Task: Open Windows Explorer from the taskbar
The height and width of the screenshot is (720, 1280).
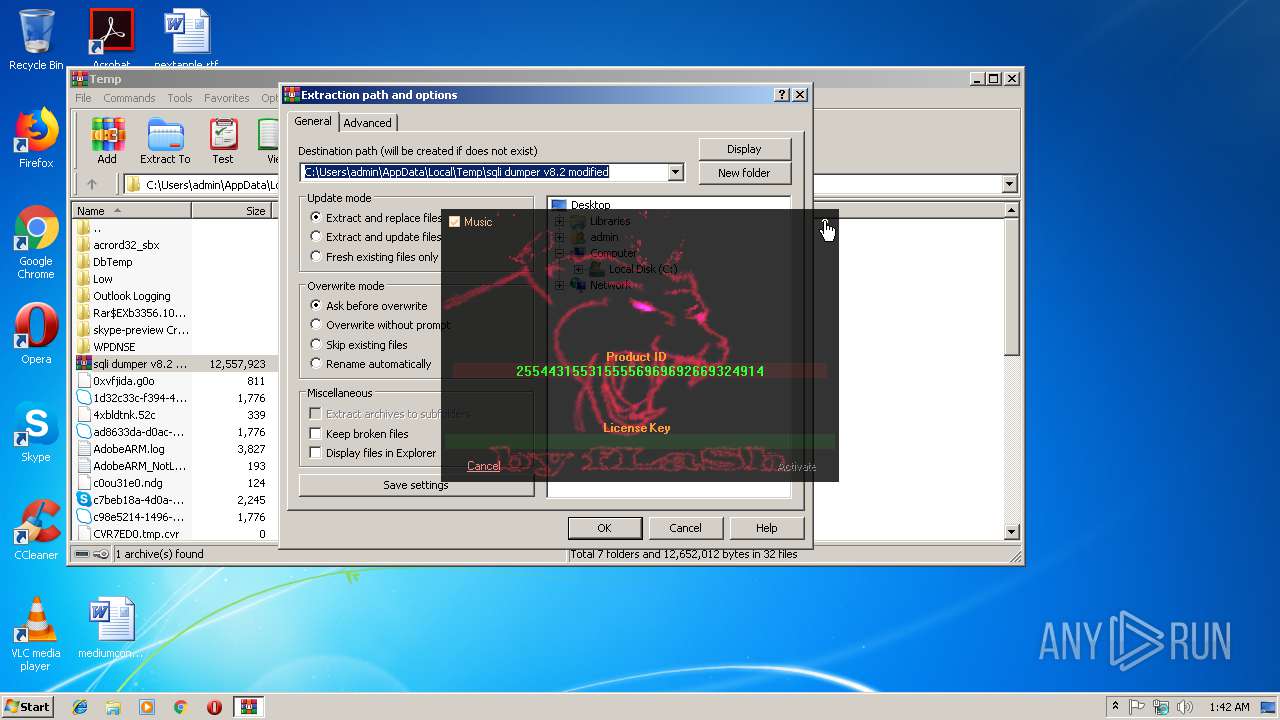Action: (x=113, y=707)
